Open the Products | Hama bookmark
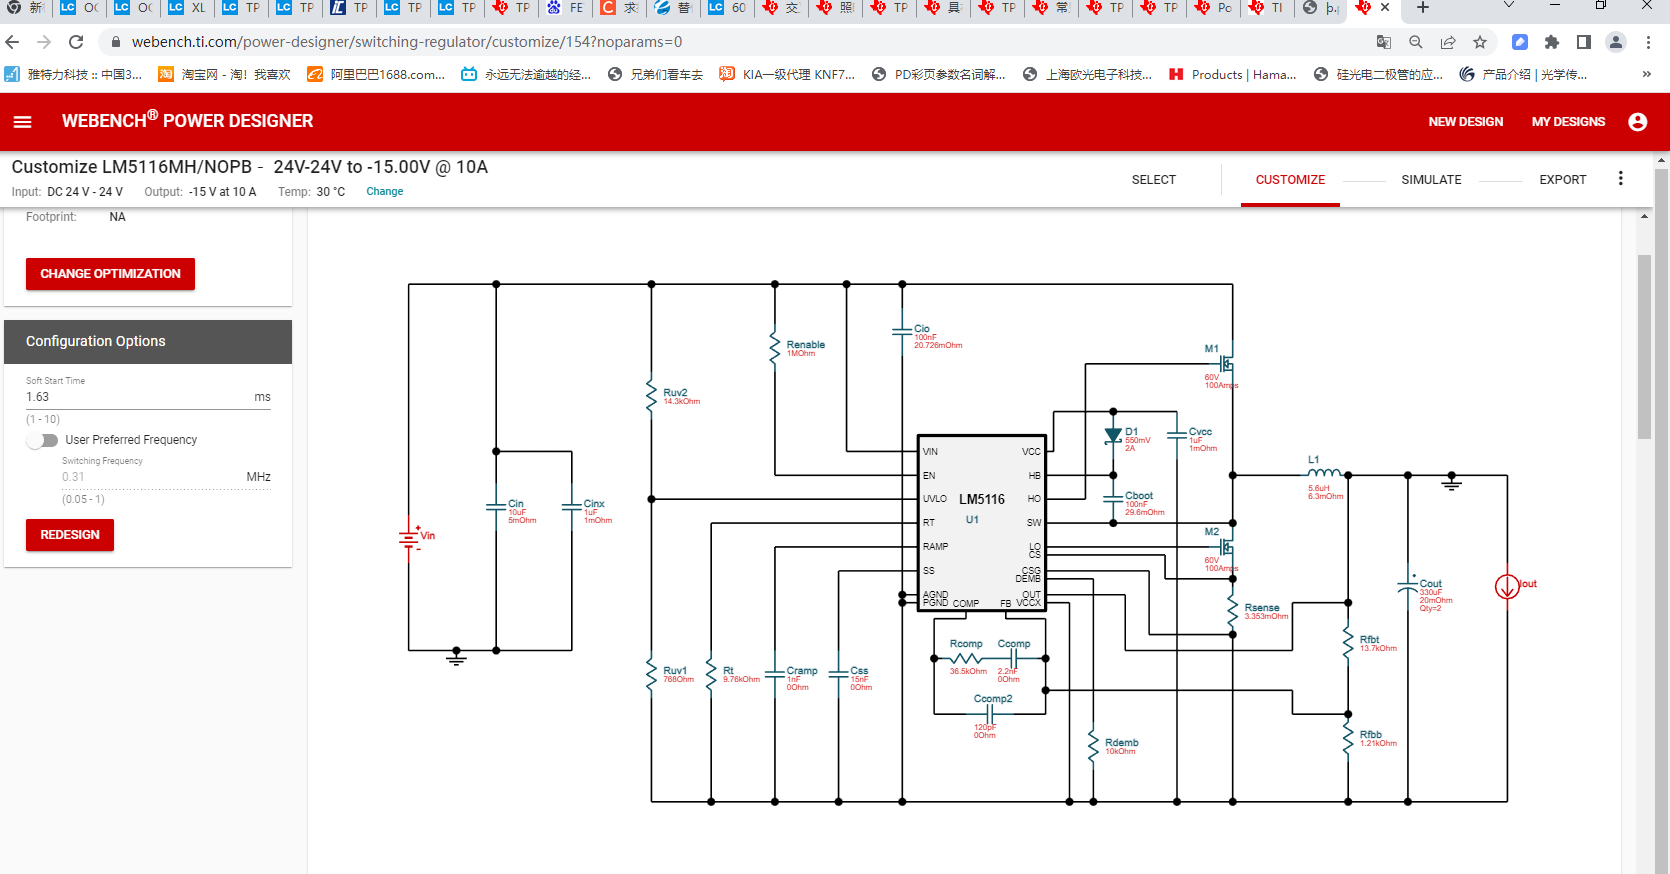Screen dimensions: 1670x874 tap(1232, 74)
